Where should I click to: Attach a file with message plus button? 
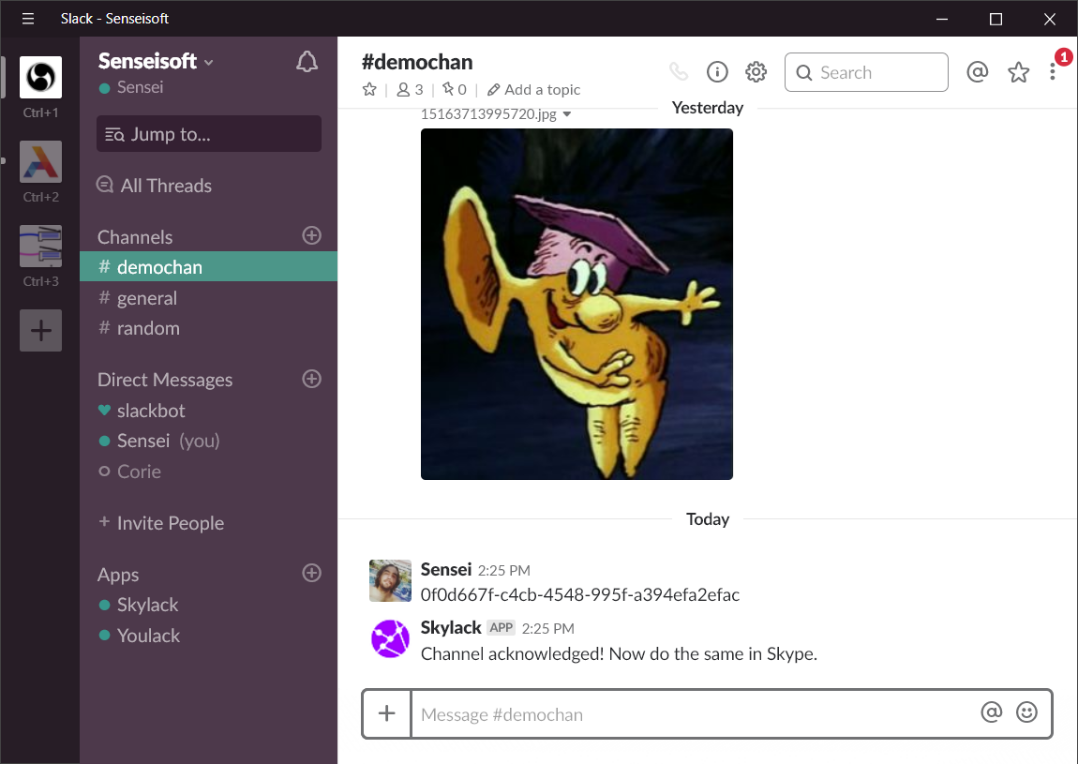point(387,713)
